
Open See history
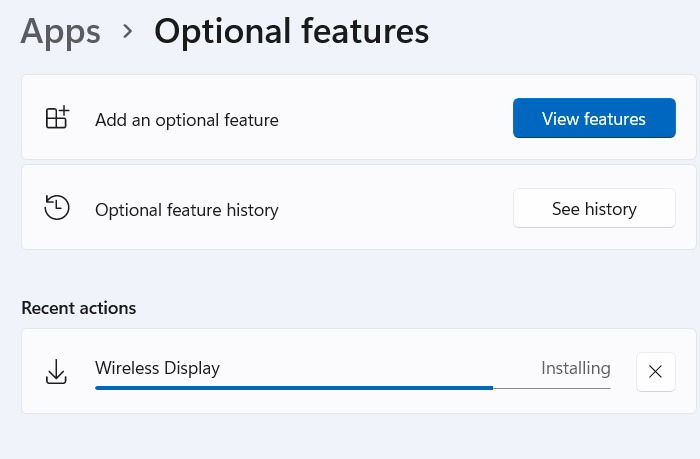[594, 208]
